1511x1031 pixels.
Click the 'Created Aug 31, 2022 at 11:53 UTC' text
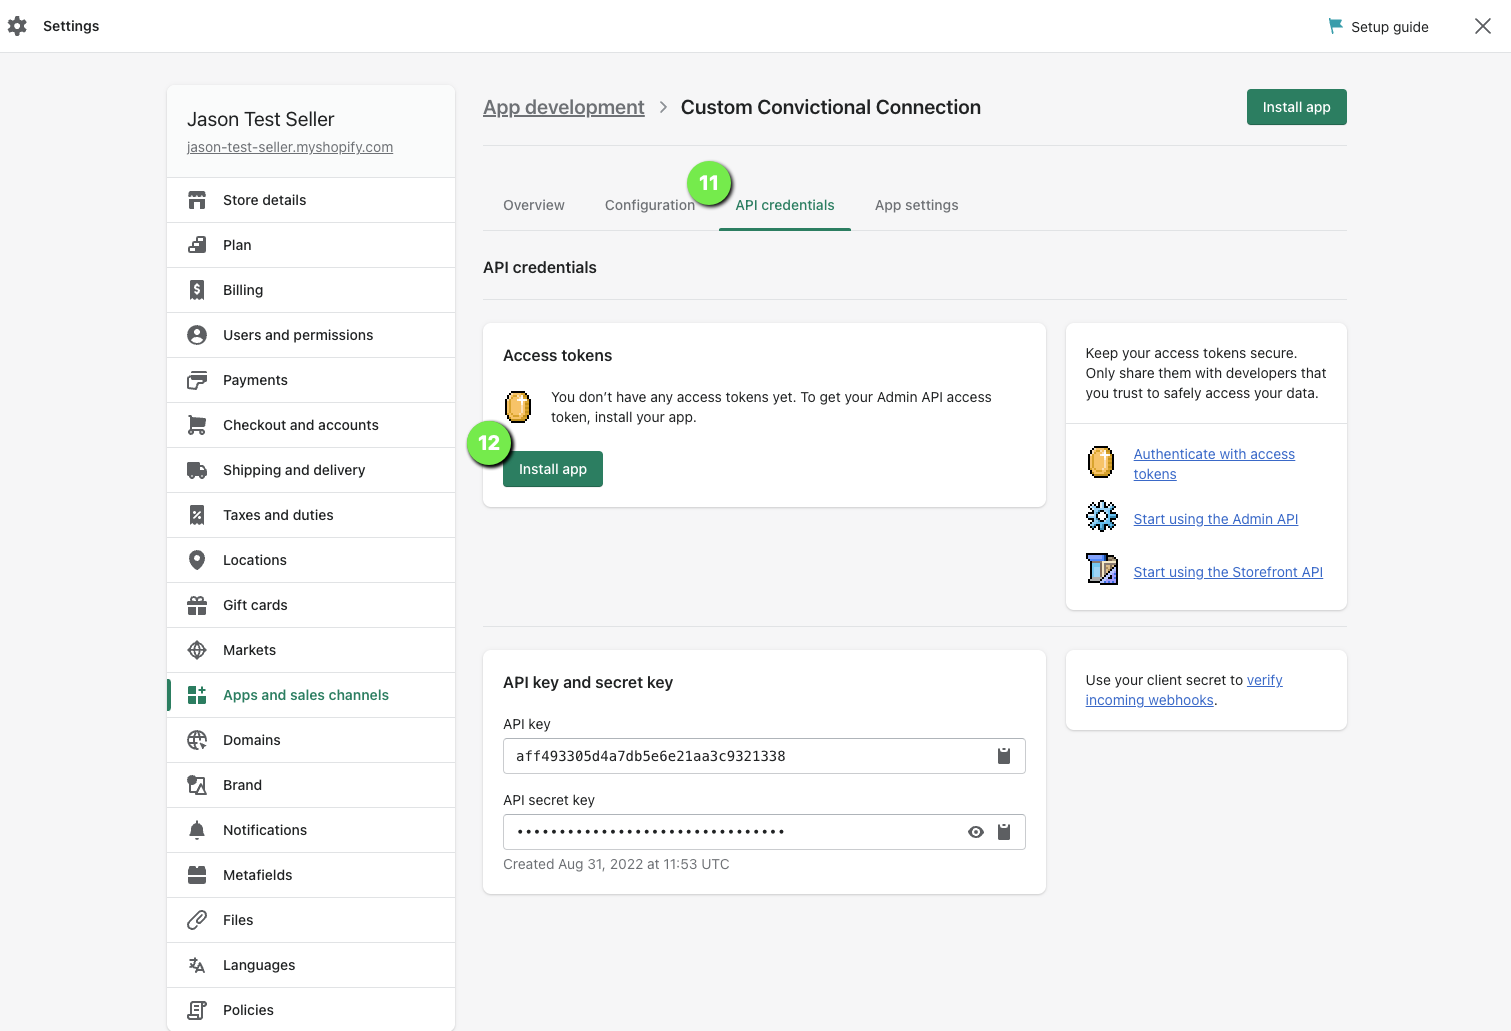(x=616, y=864)
